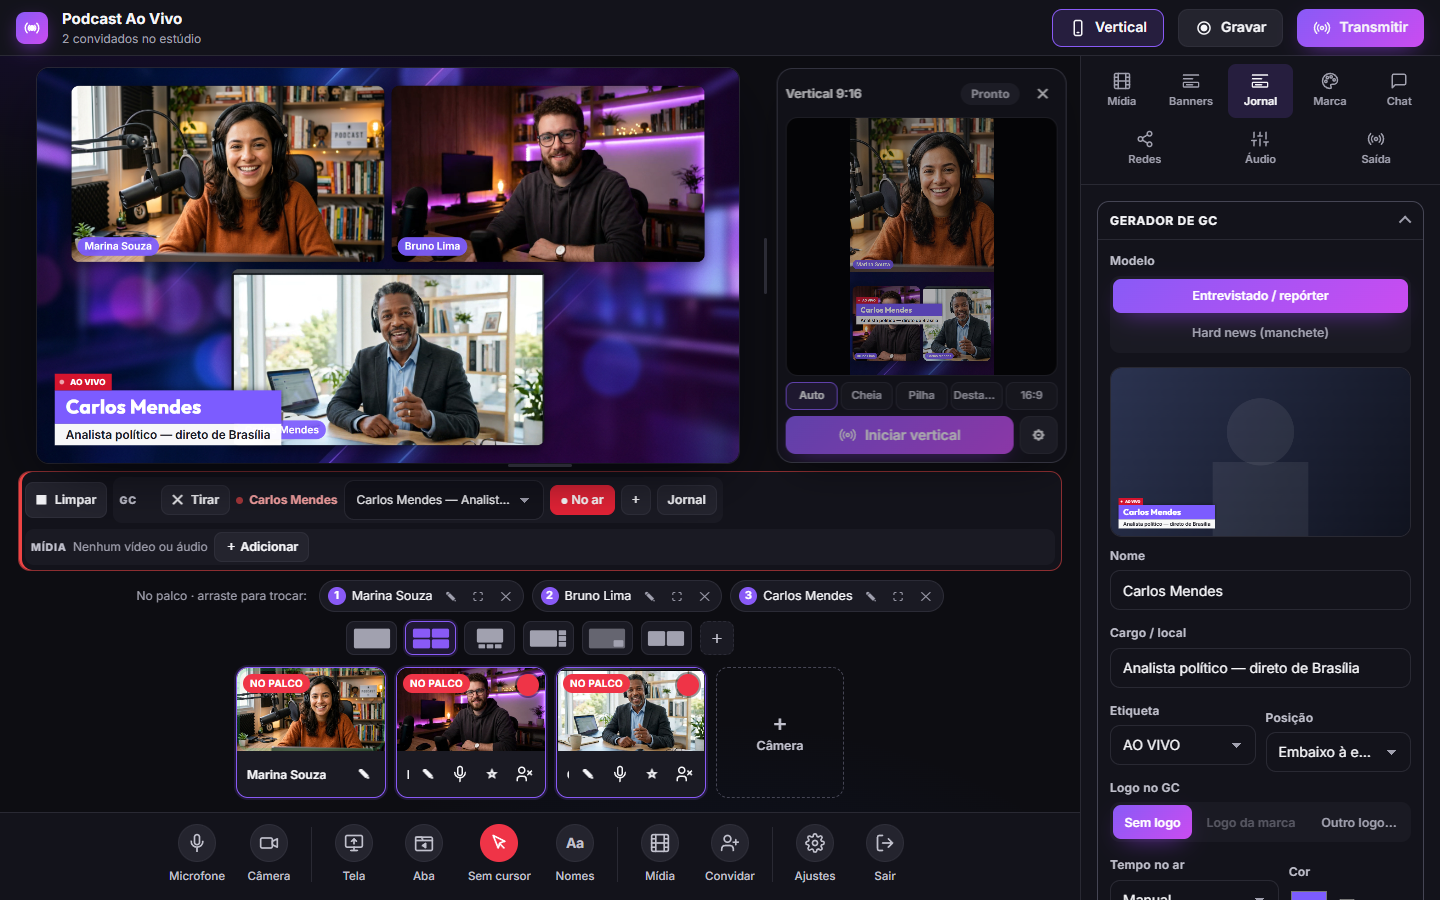Open the Posição Embaixo à e... dropdown
The height and width of the screenshot is (900, 1440).
(x=1338, y=752)
